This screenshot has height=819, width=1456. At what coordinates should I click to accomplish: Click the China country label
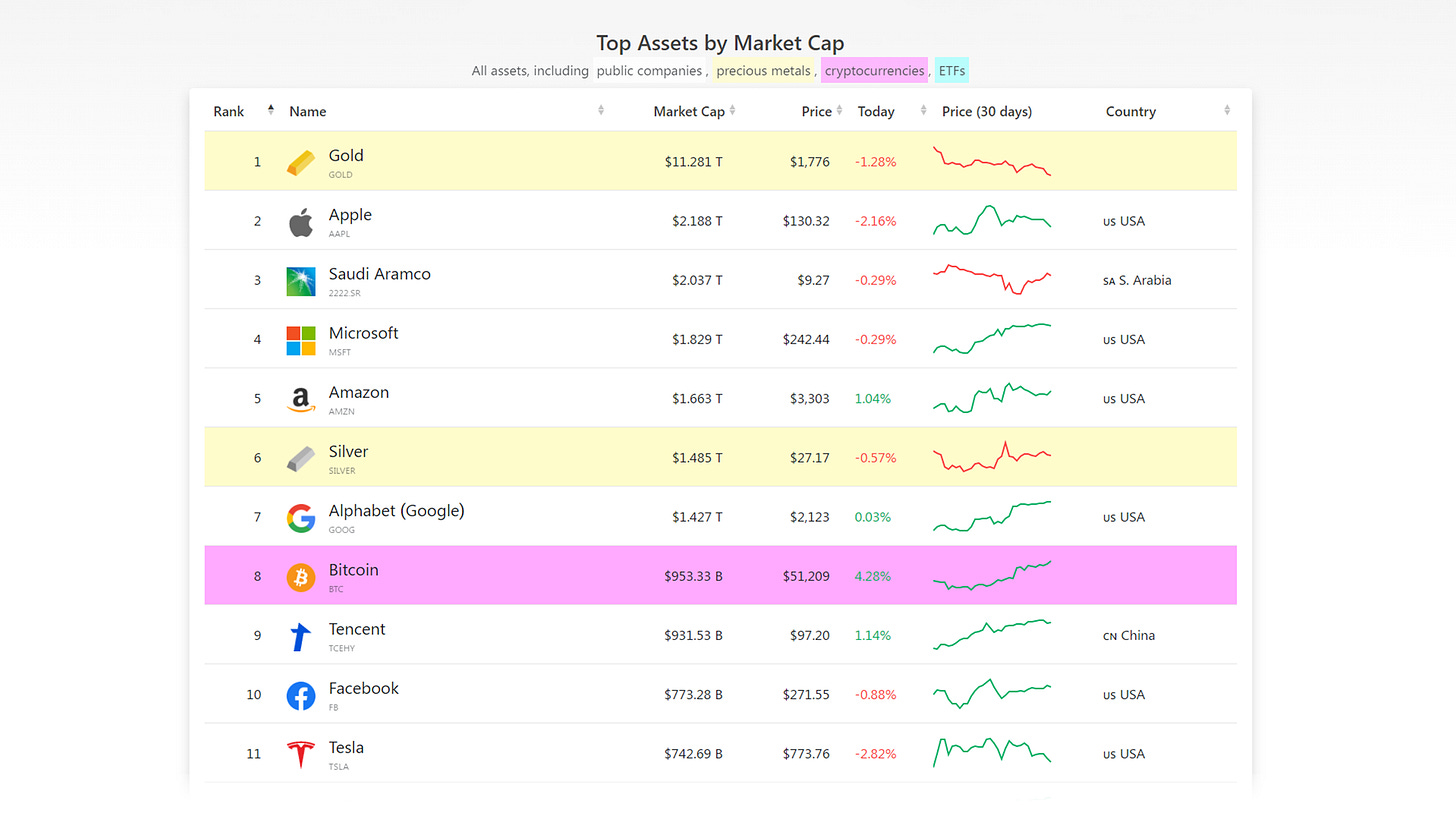[1129, 636]
